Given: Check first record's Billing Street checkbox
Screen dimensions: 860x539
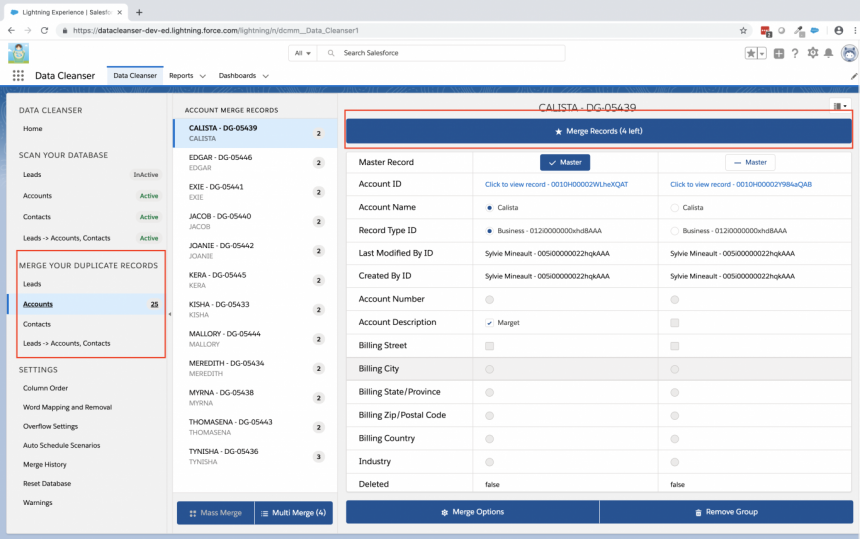Looking at the screenshot, I should (489, 346).
